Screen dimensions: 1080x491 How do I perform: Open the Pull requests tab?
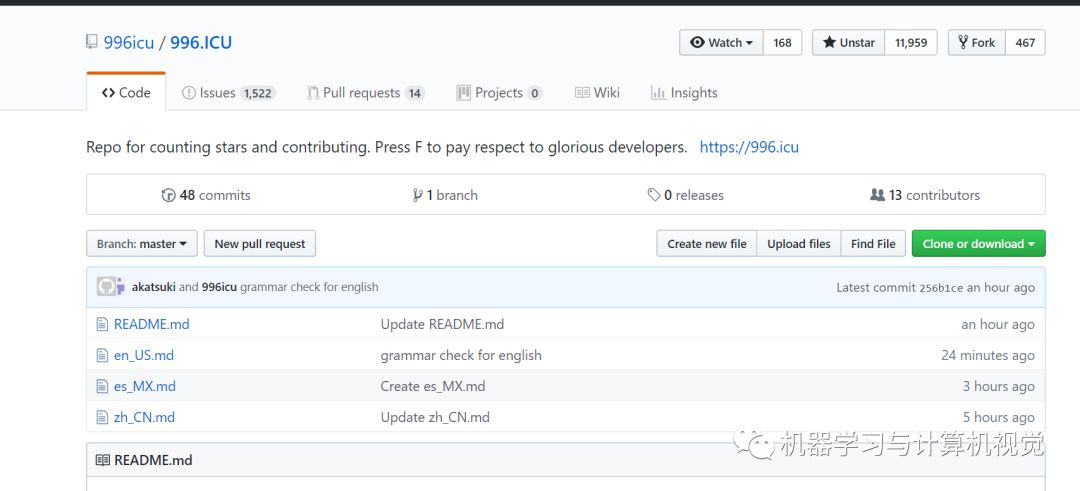pos(360,93)
